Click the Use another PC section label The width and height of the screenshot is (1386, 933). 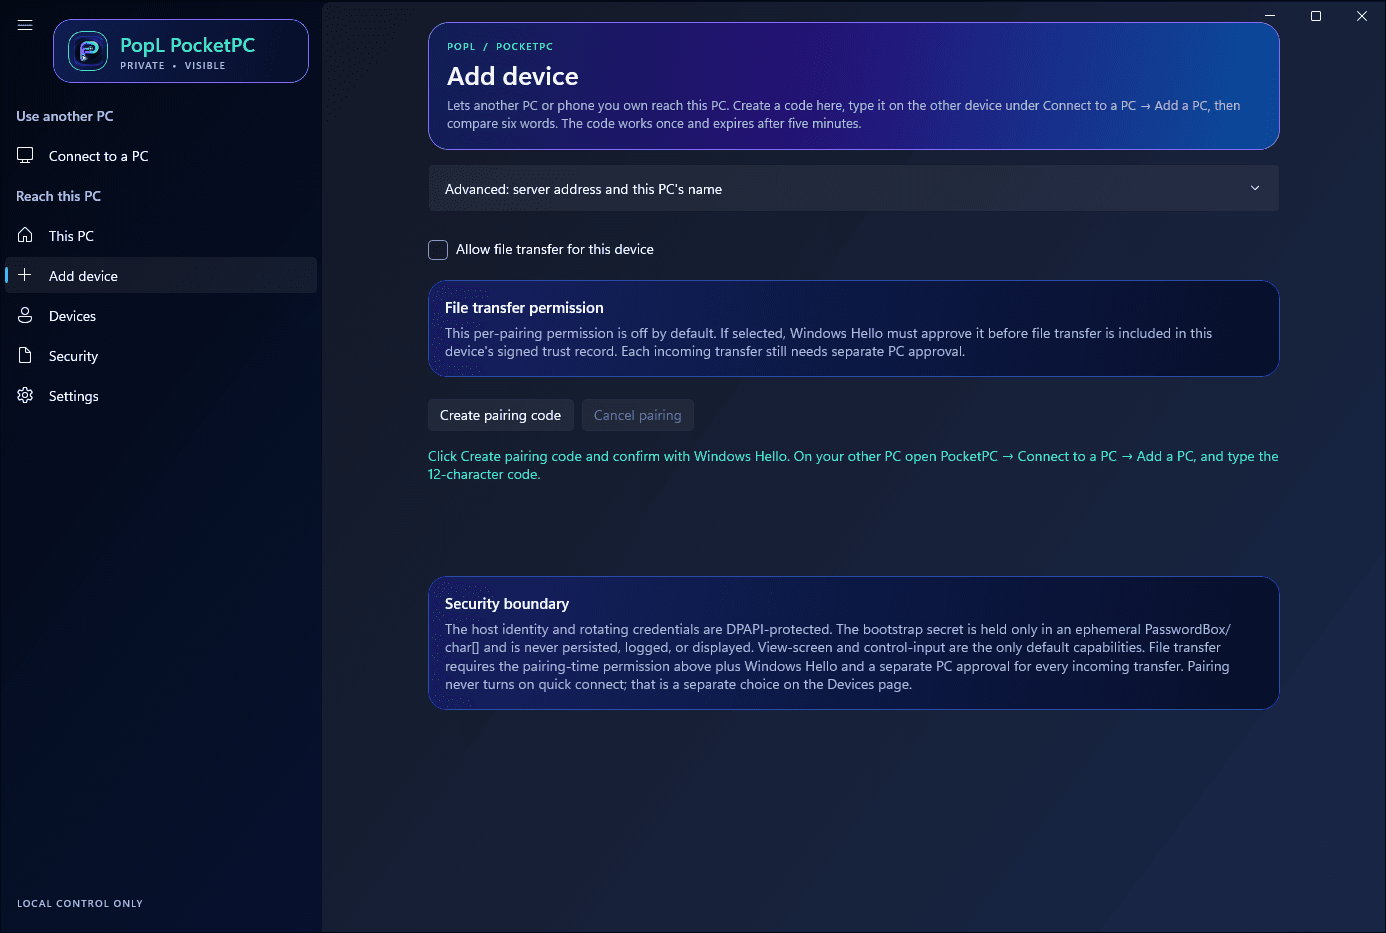point(65,116)
